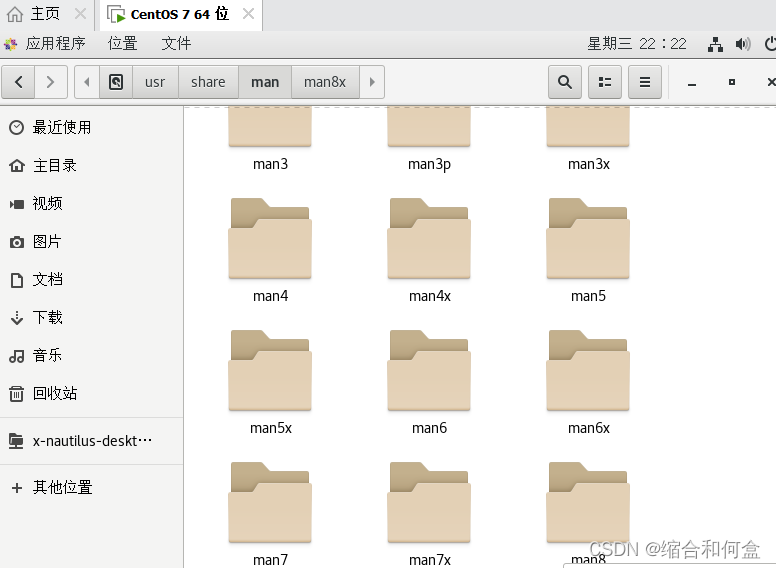The height and width of the screenshot is (568, 776).
Task: Open the hamburger options menu
Action: [x=645, y=82]
